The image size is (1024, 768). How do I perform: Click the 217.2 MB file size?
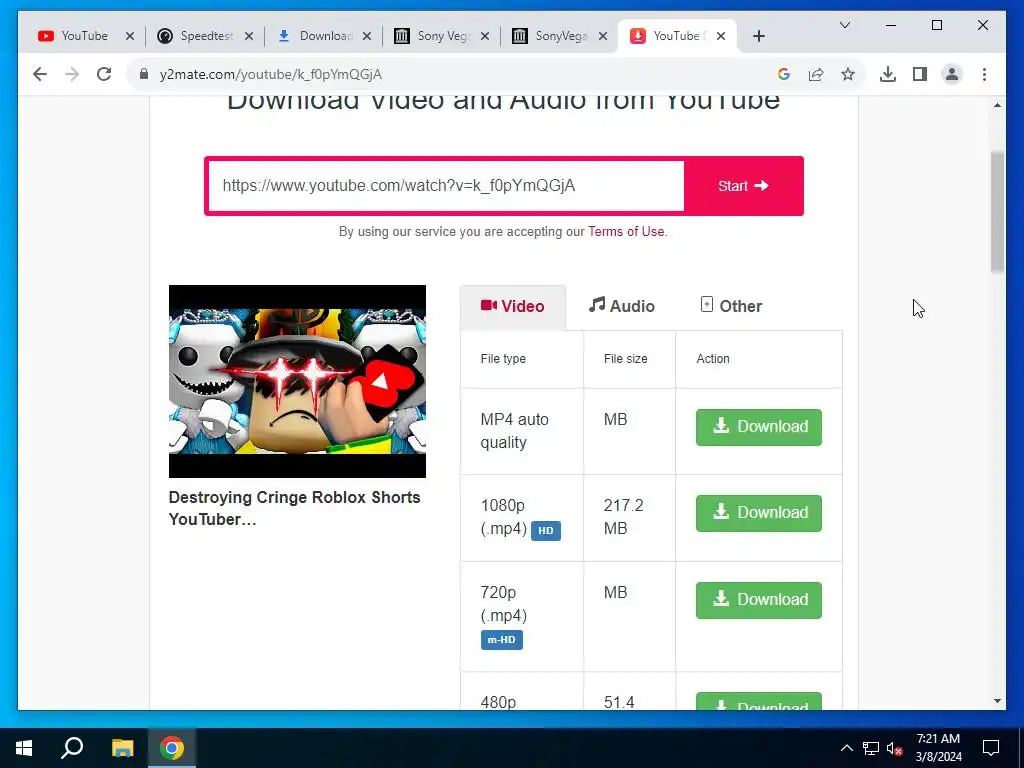click(x=623, y=517)
